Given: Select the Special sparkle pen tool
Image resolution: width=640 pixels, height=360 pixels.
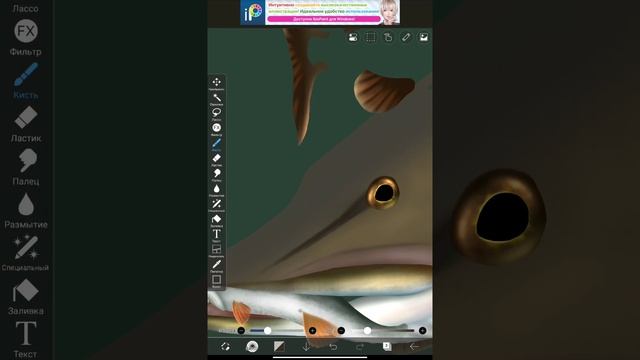Looking at the screenshot, I should click(x=216, y=205).
